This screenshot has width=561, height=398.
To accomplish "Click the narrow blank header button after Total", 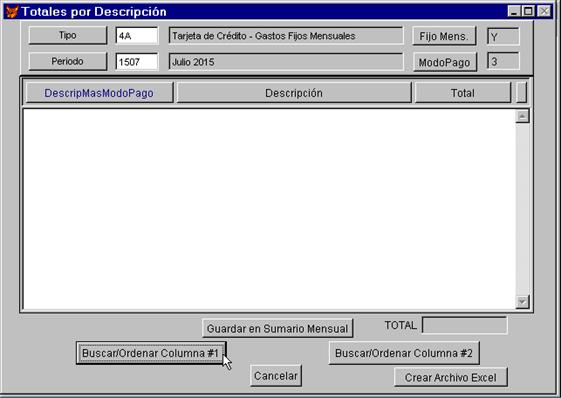I will (522, 93).
